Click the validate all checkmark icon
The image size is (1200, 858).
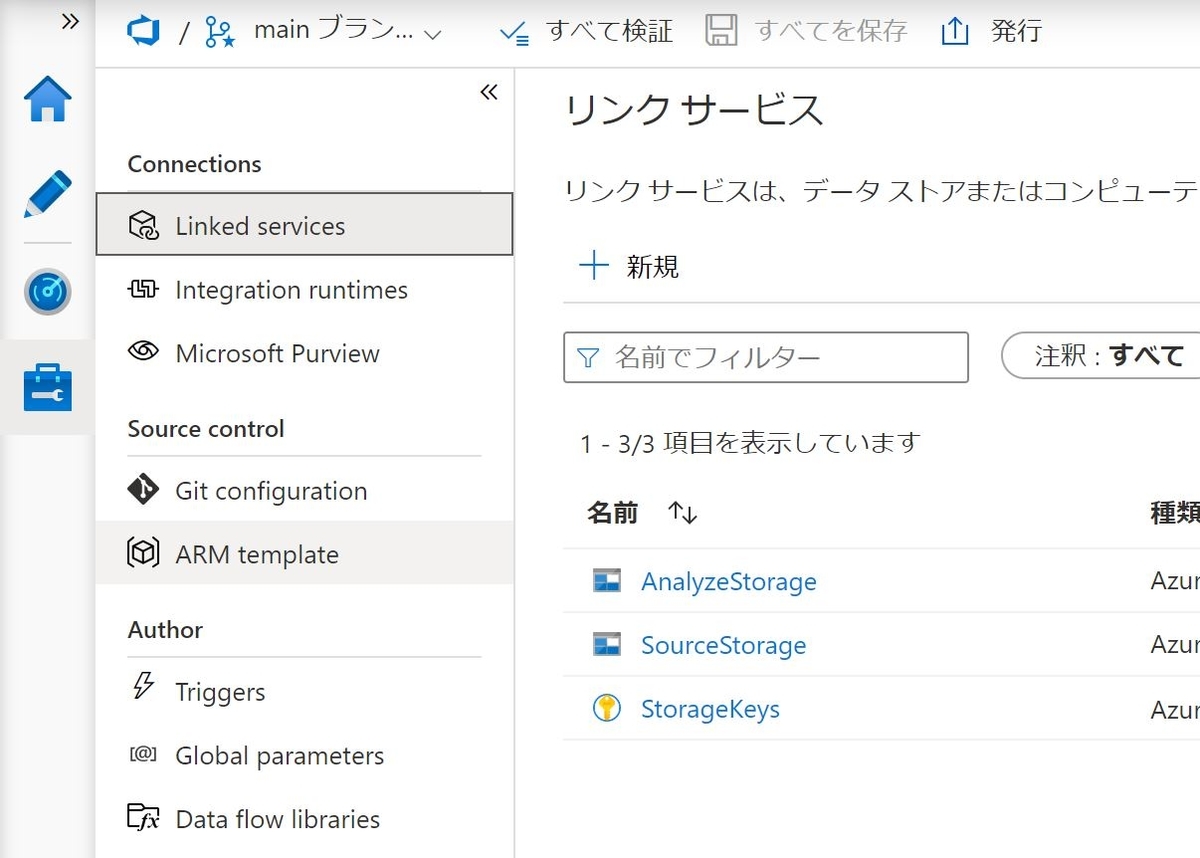[514, 33]
